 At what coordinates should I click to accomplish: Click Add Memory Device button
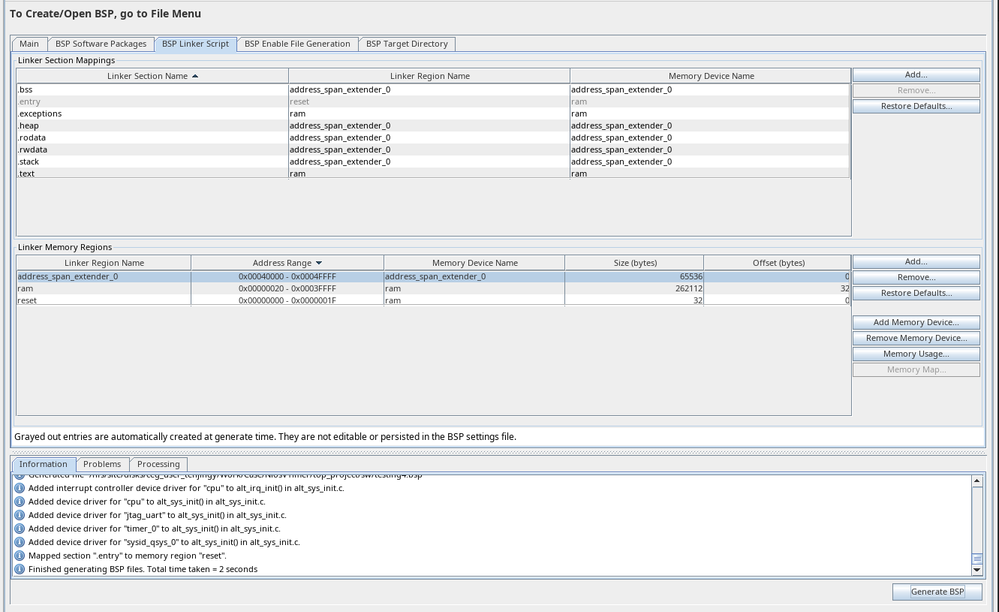click(x=915, y=322)
